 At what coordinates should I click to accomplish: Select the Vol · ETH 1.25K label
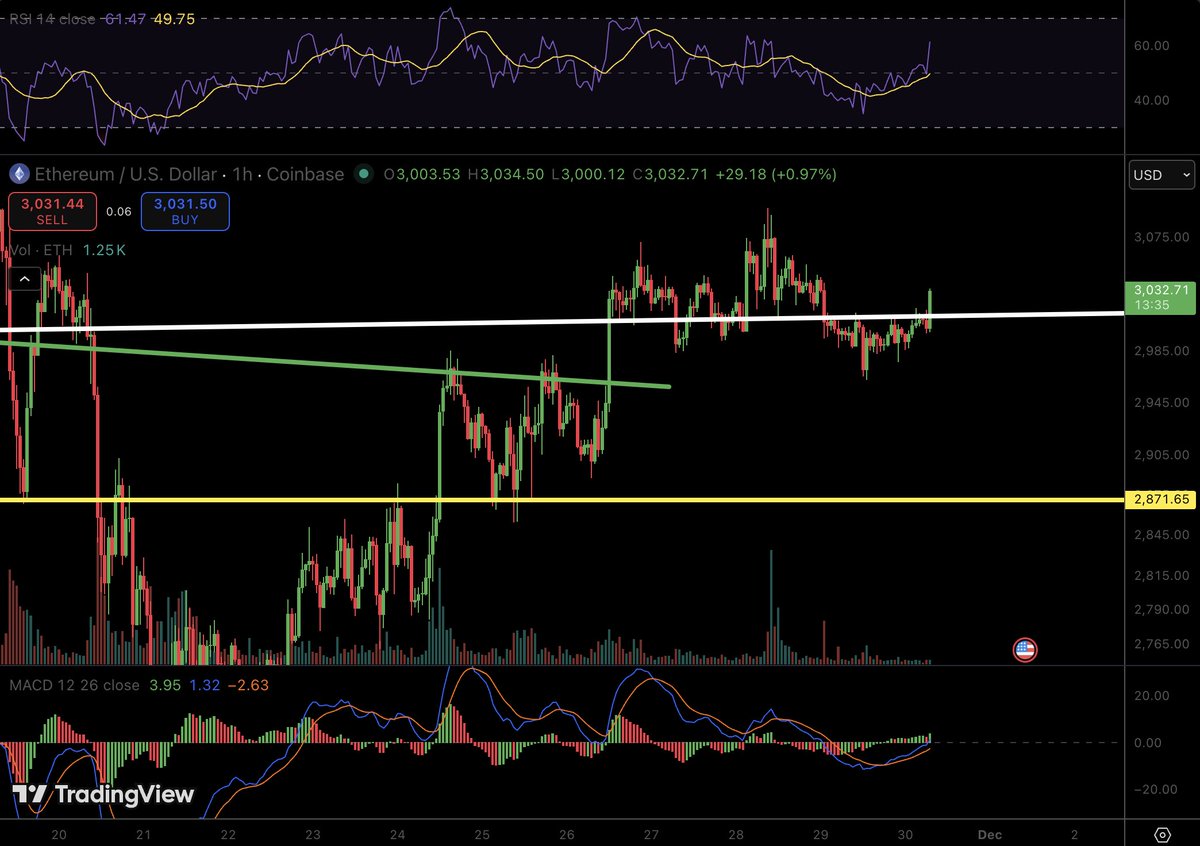pyautogui.click(x=66, y=250)
